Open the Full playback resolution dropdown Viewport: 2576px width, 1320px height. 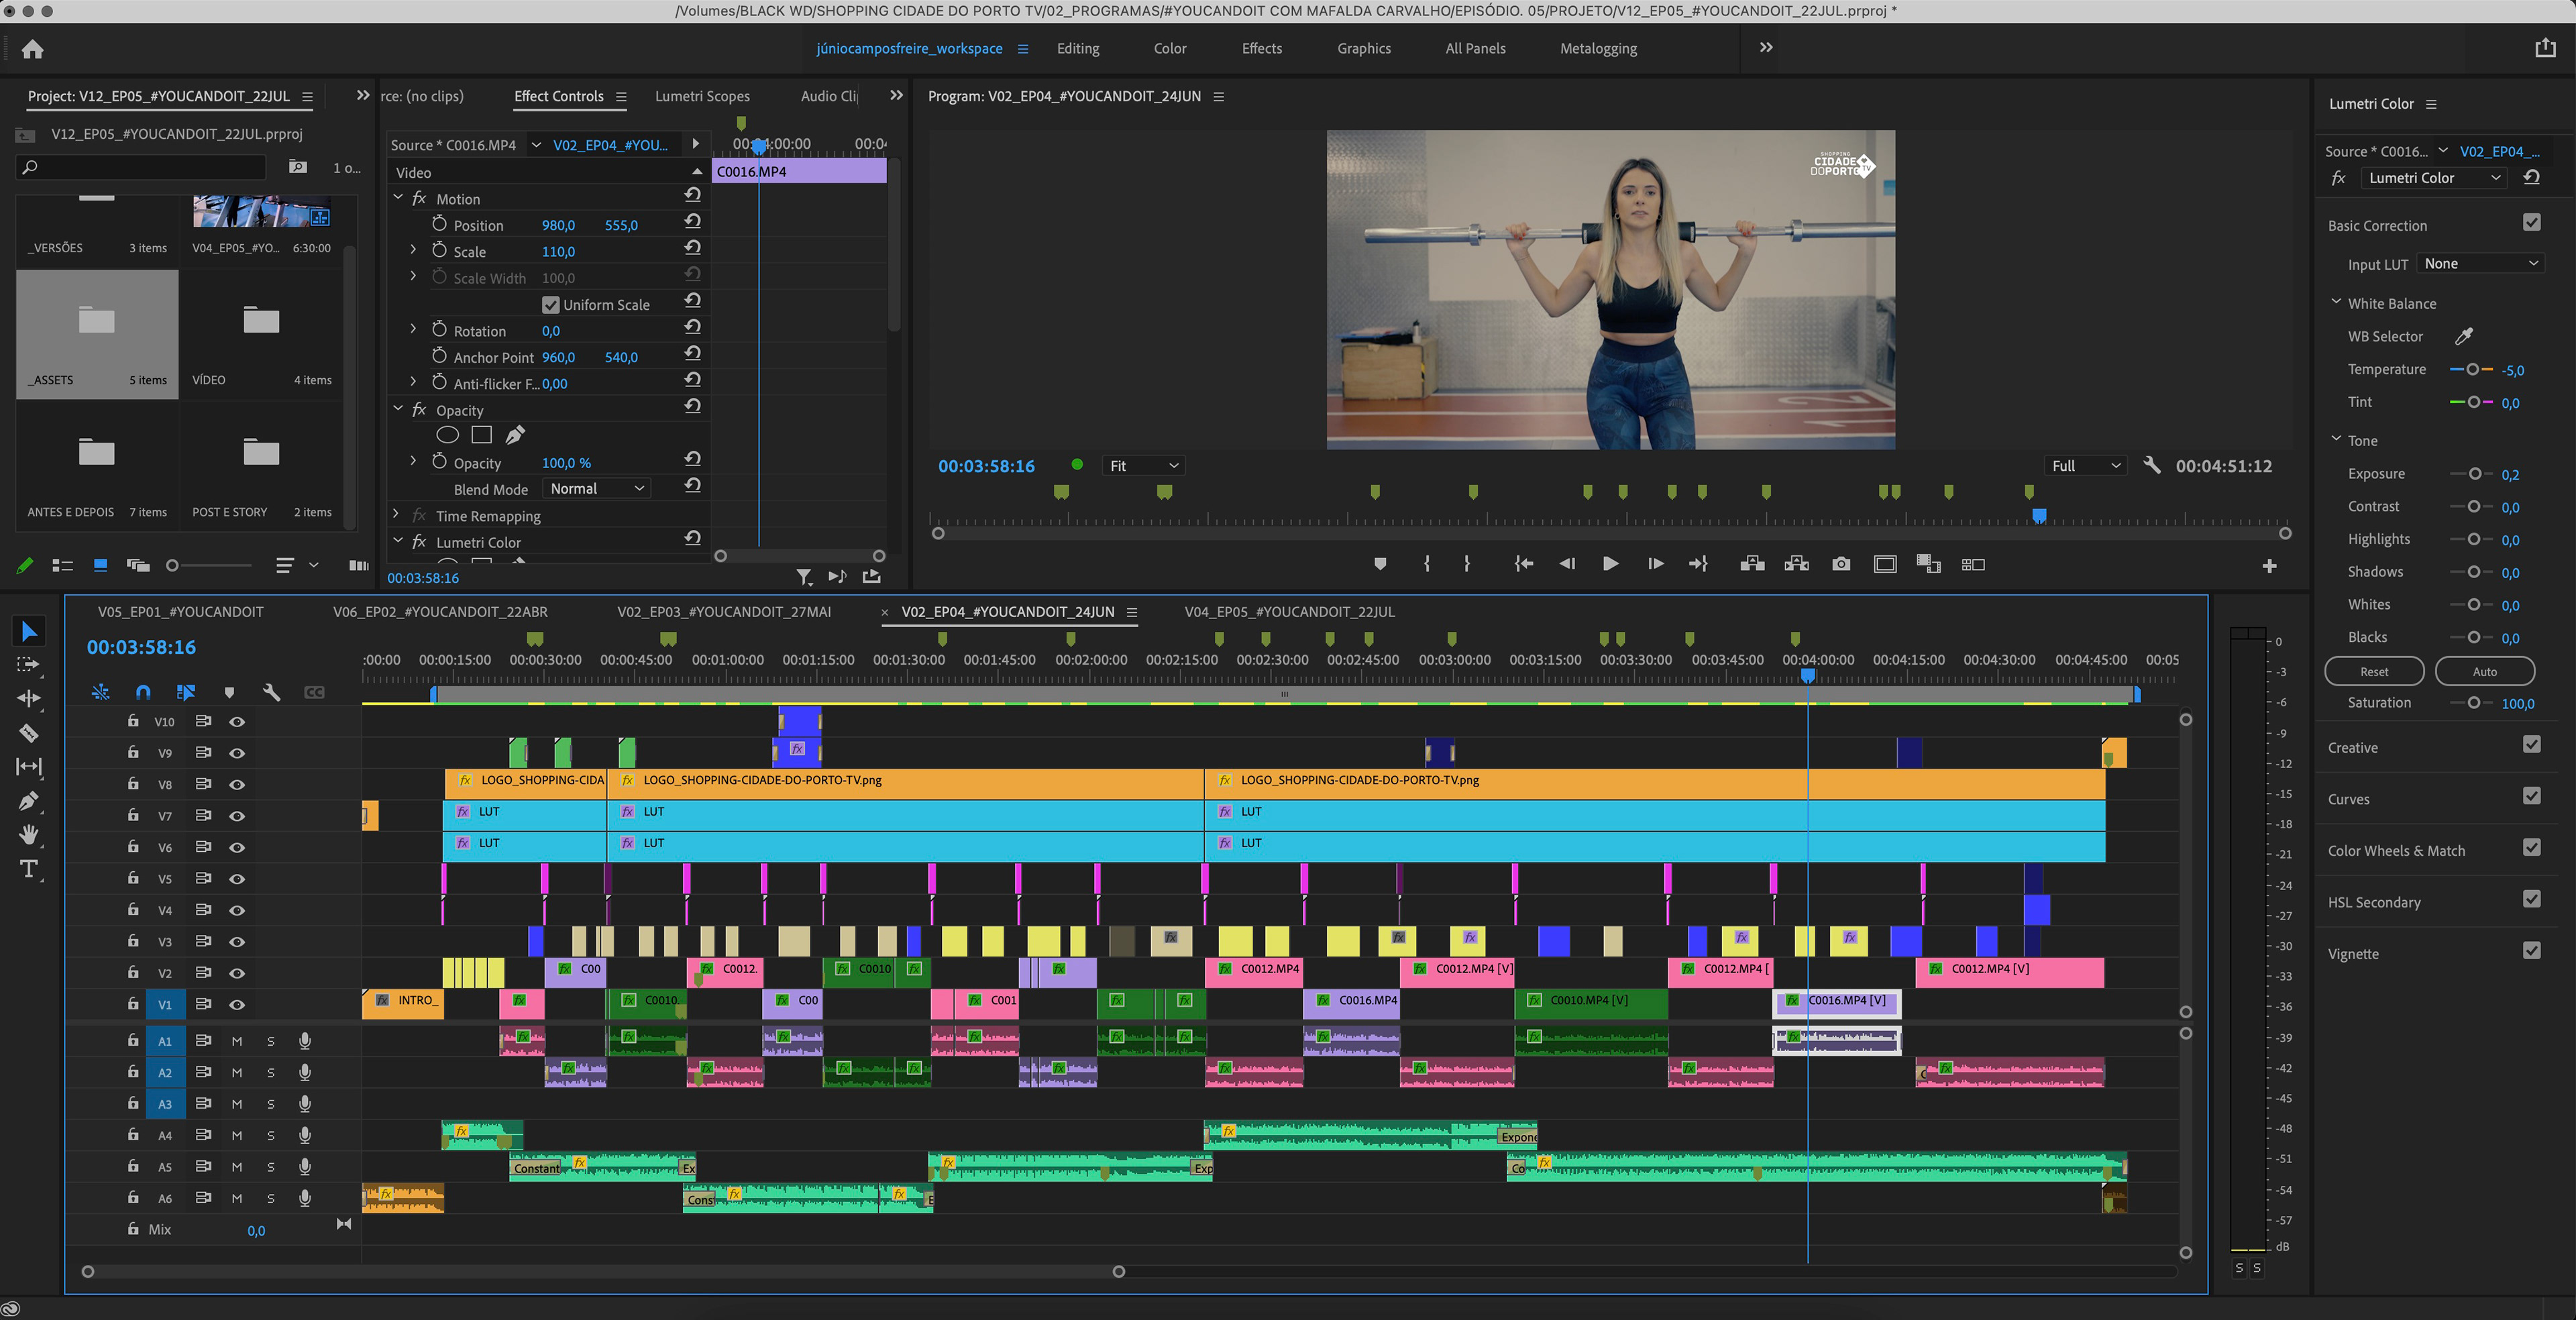coord(2086,466)
